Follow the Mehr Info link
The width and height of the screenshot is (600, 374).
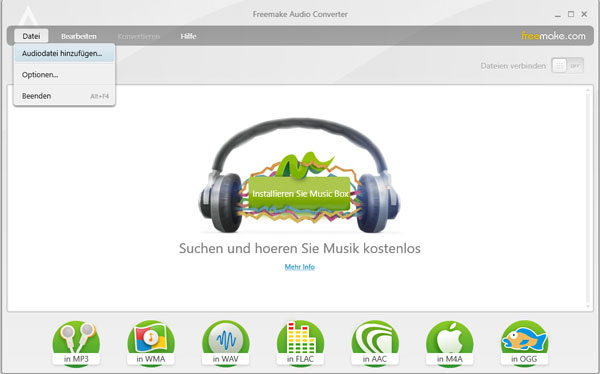pyautogui.click(x=300, y=267)
